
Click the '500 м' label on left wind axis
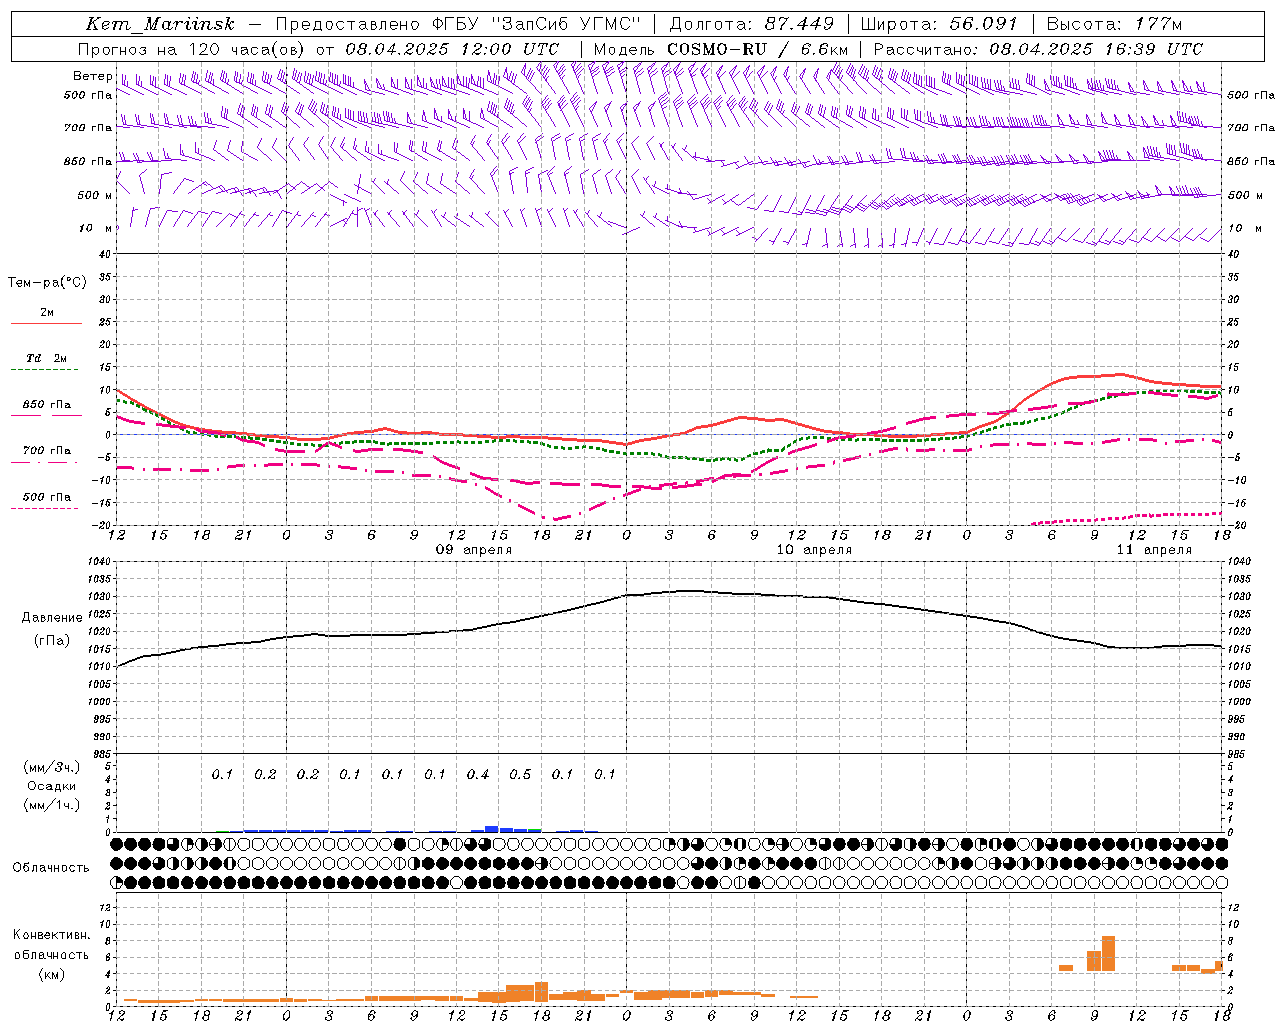point(95,195)
